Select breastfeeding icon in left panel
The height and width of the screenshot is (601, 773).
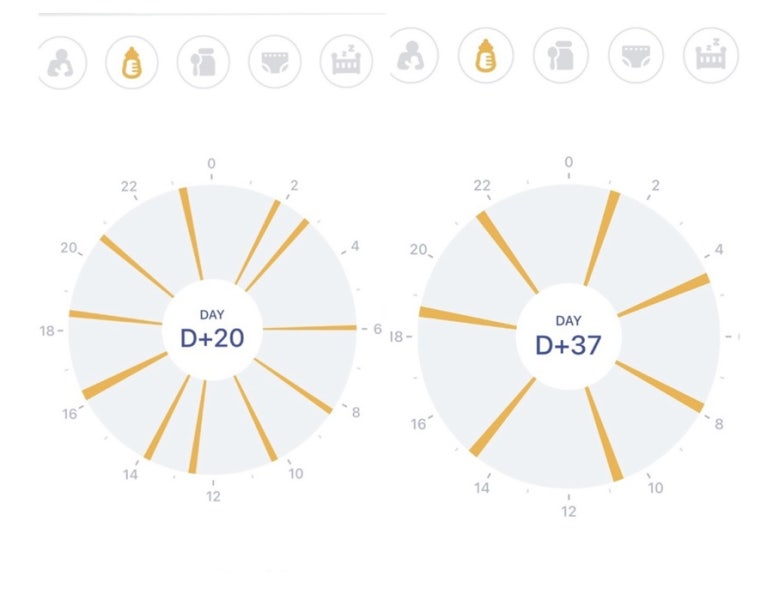point(63,63)
